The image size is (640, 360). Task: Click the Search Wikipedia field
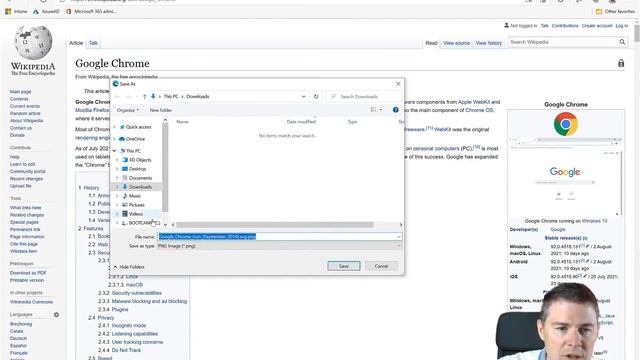[x=563, y=42]
